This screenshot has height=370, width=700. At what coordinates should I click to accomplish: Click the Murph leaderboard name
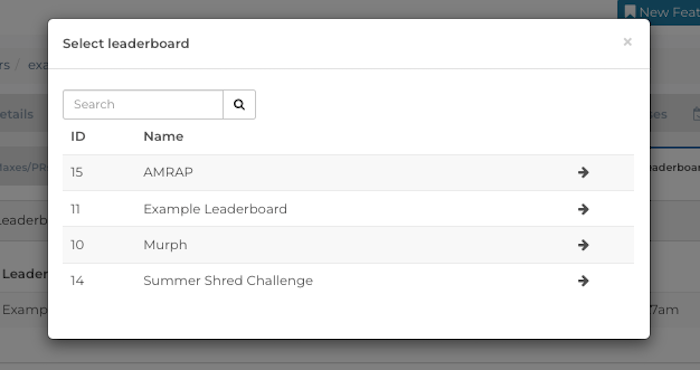coord(165,245)
